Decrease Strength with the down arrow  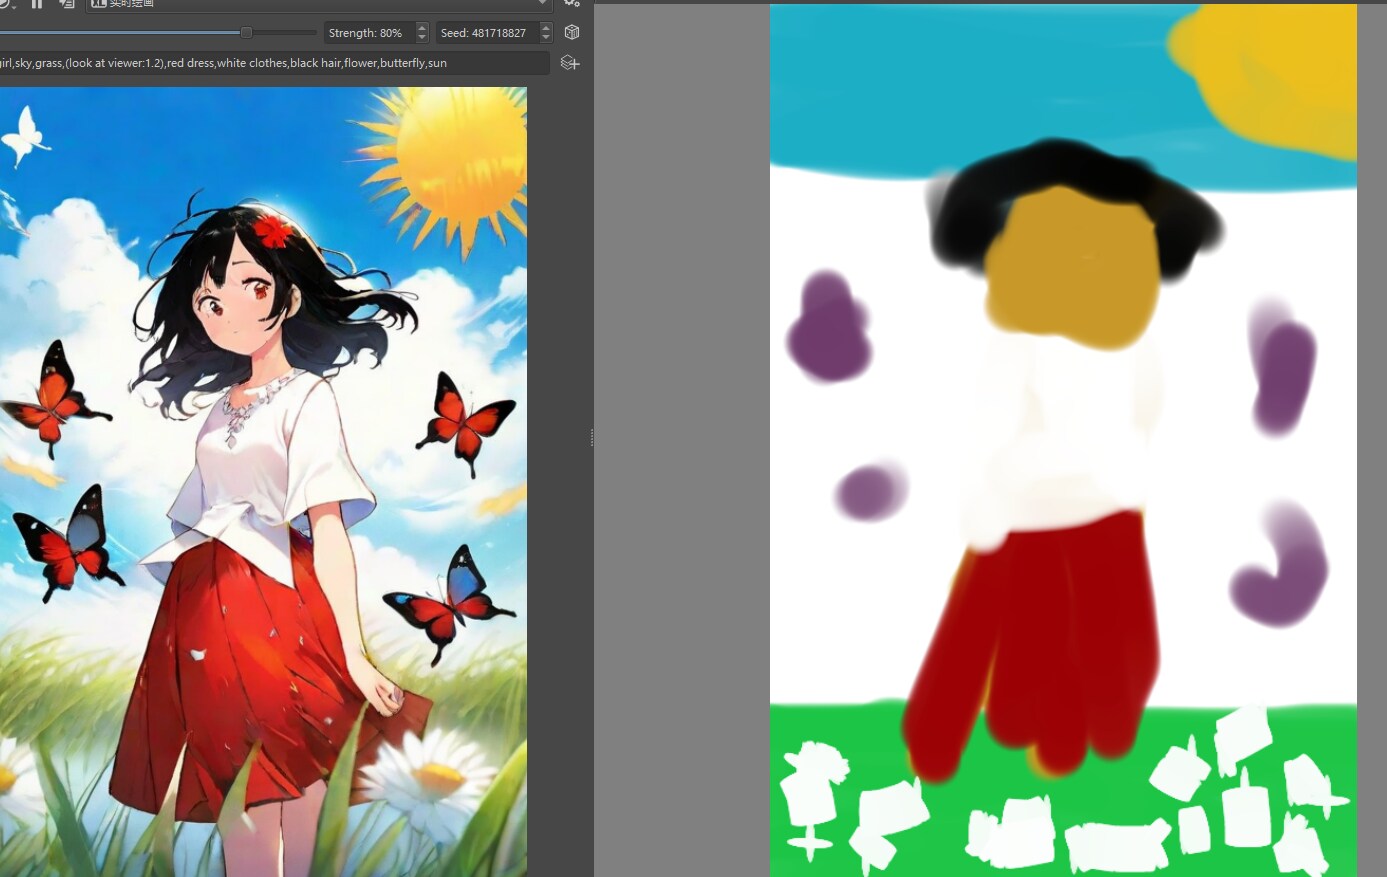click(422, 38)
